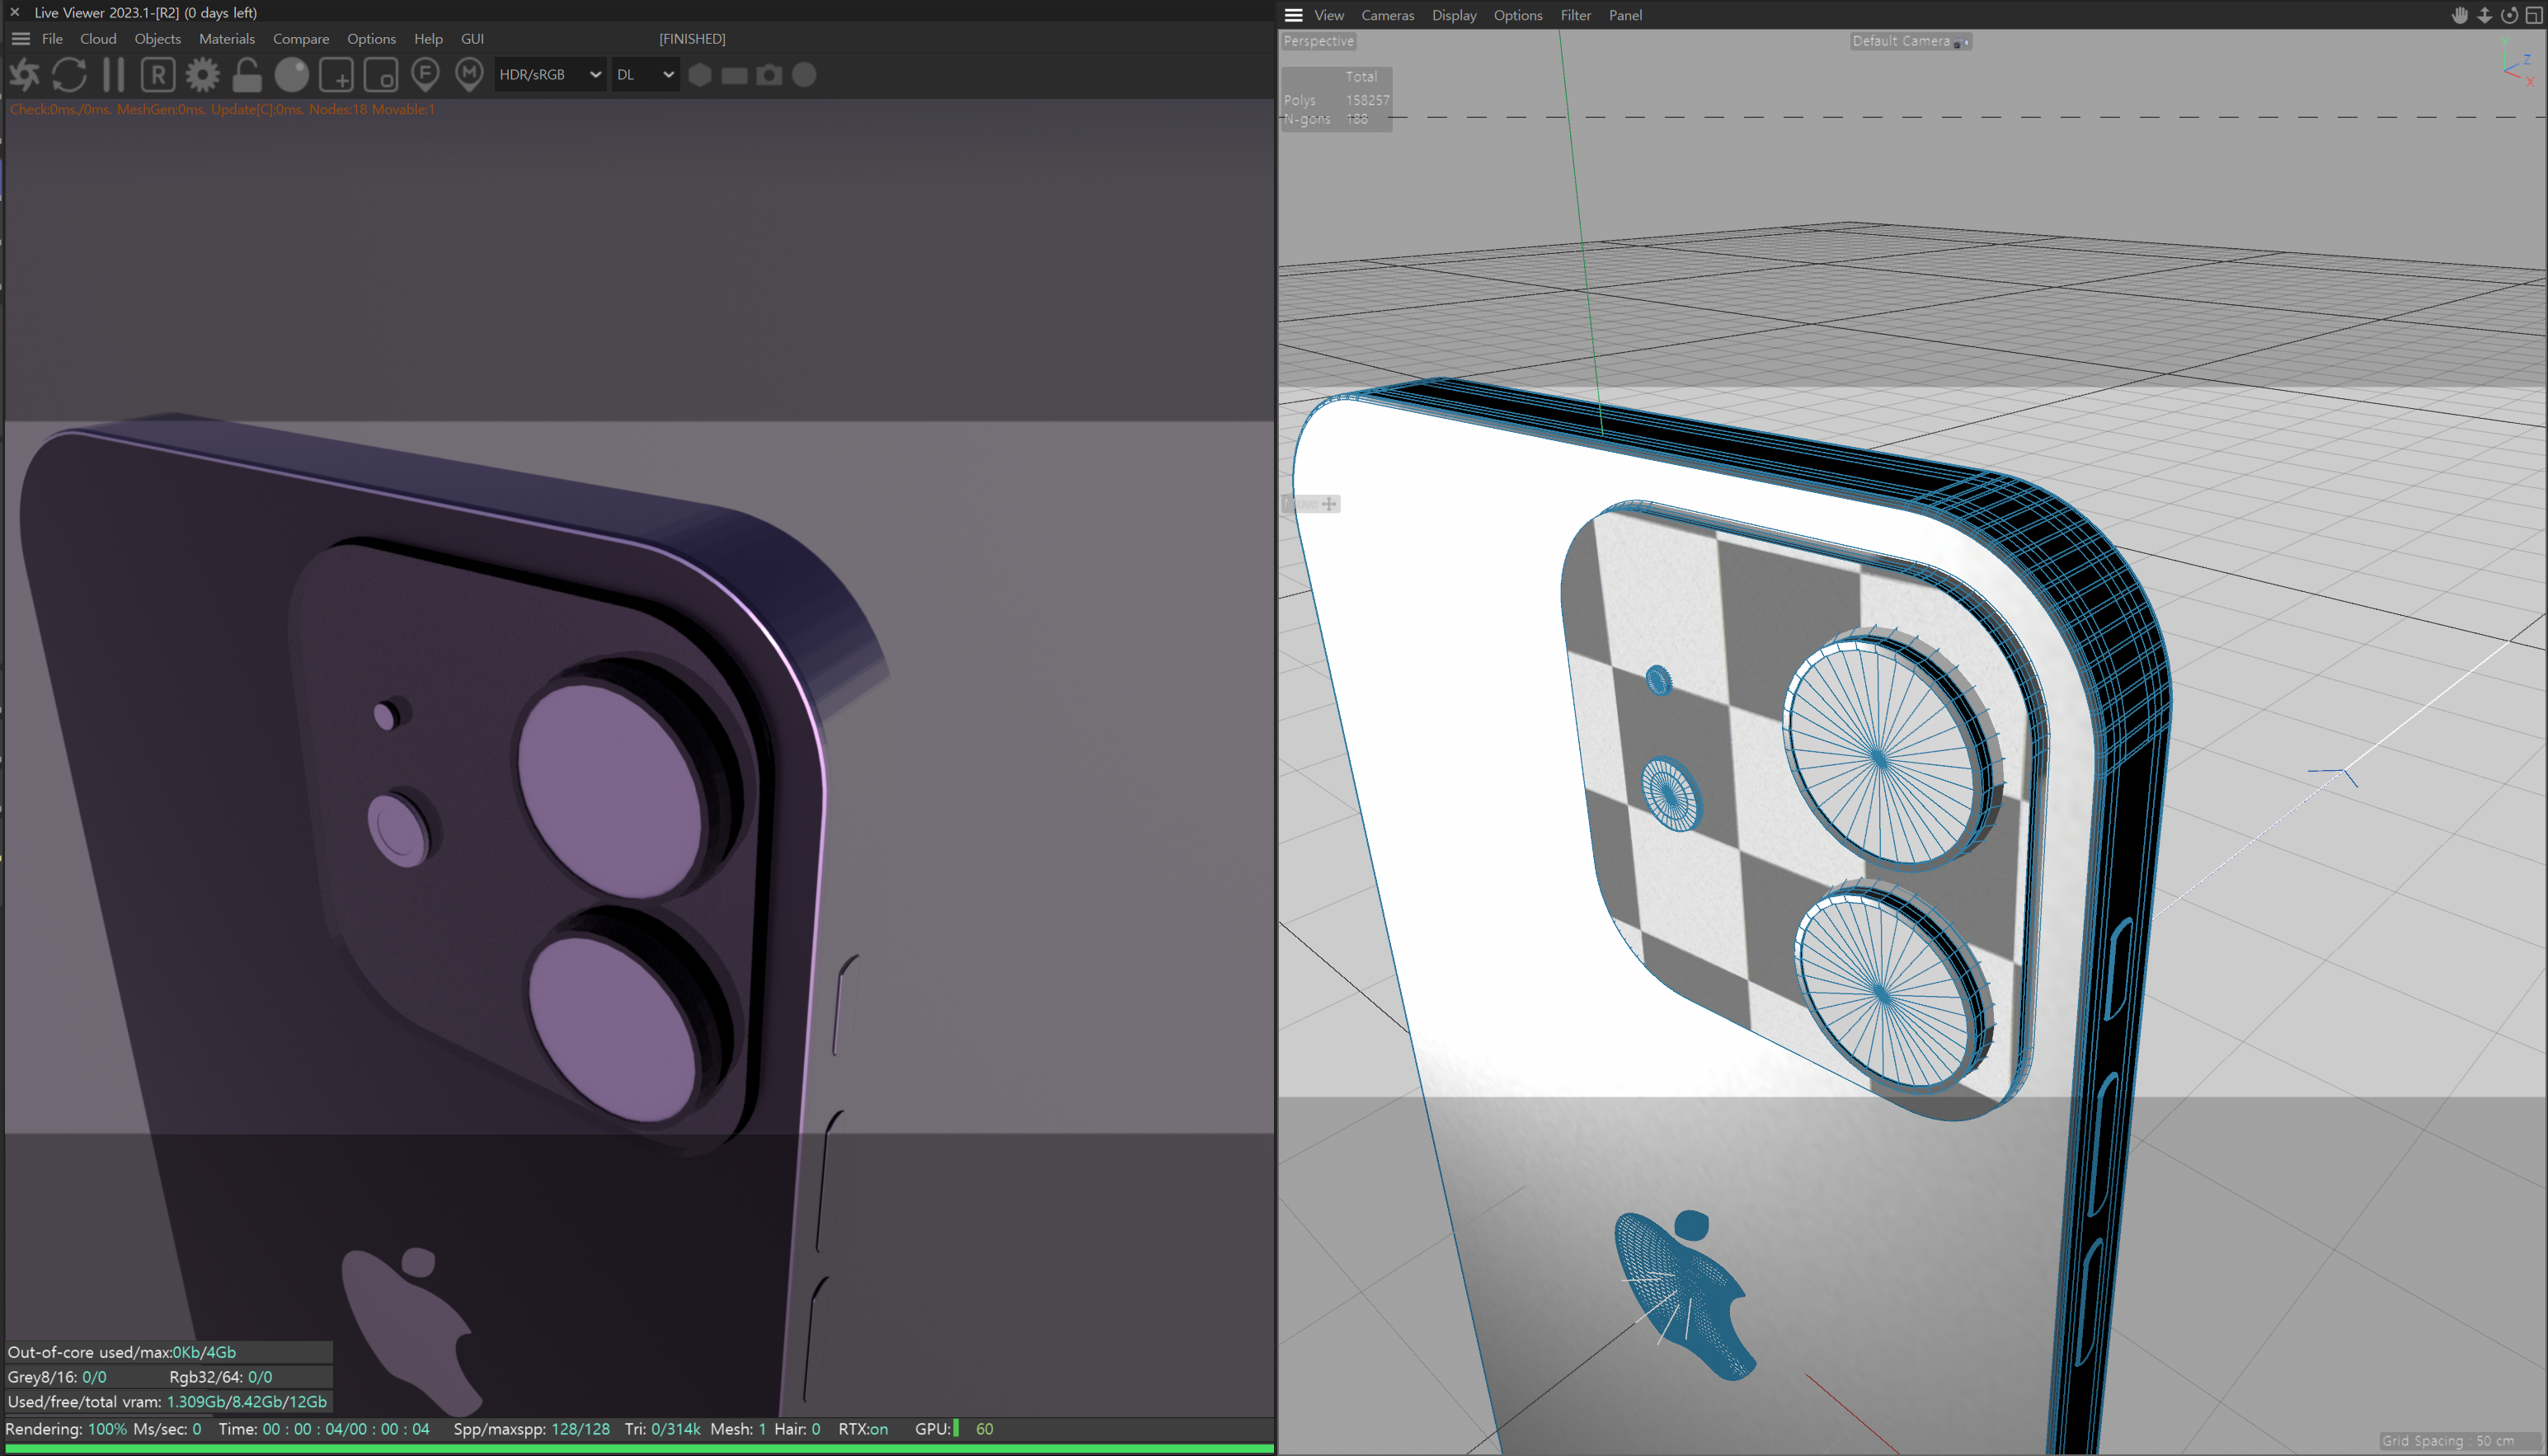Click the [FINISHED] render status text
This screenshot has width=2548, height=1456.
(x=692, y=39)
